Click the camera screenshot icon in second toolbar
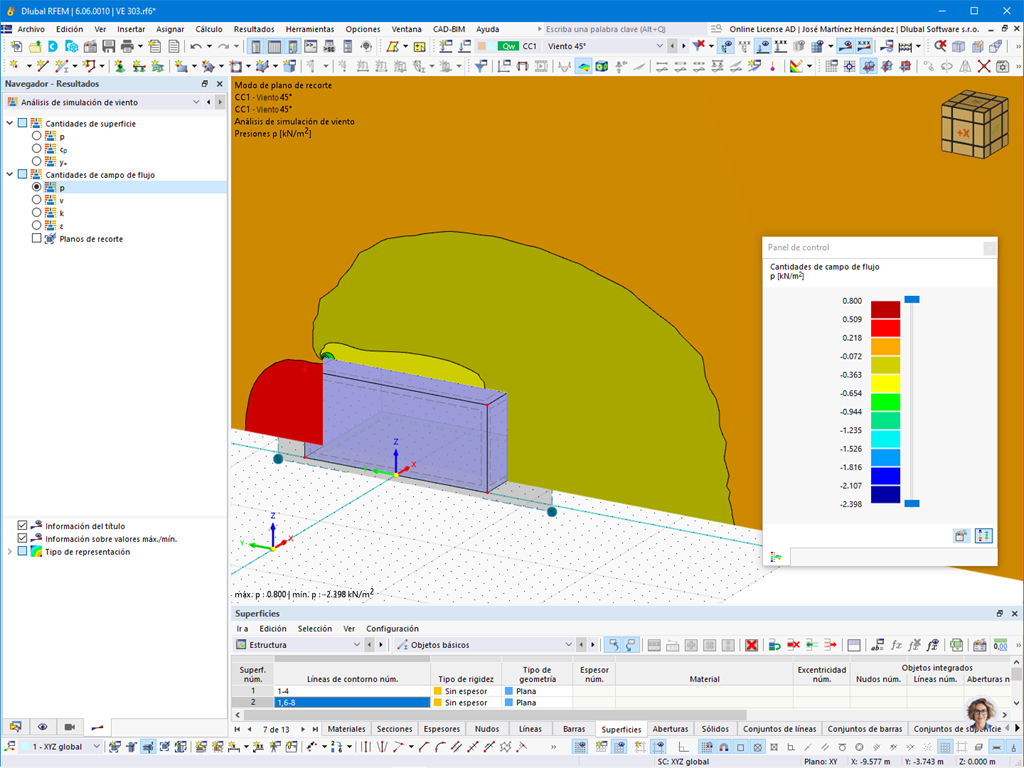 (x=1002, y=66)
